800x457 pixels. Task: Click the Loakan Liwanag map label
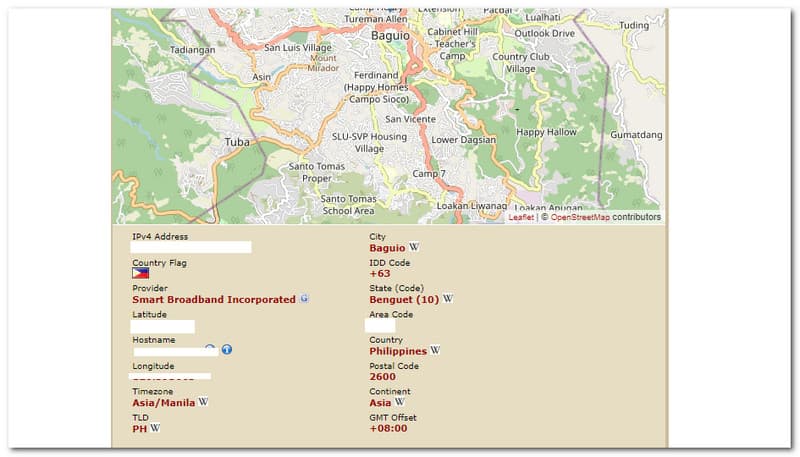point(472,206)
